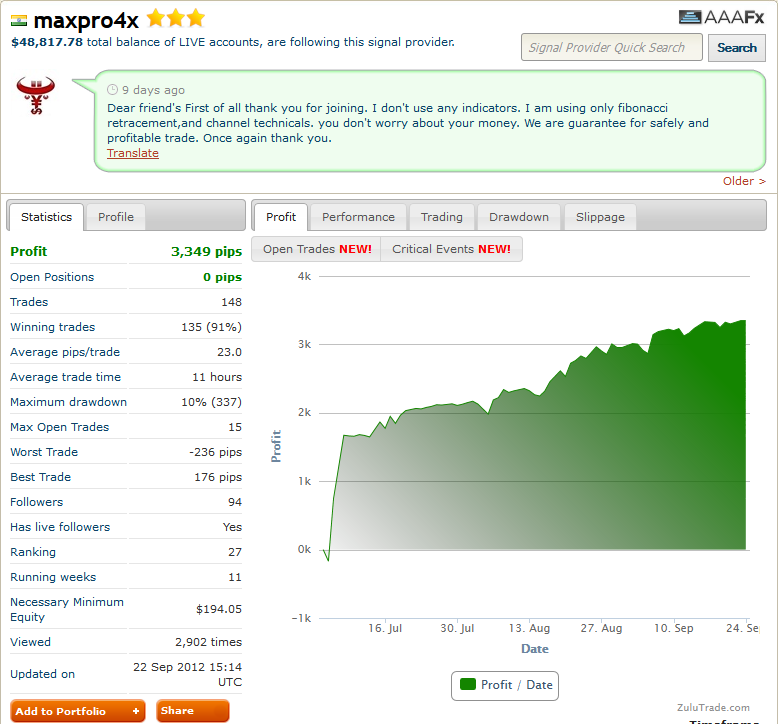
Task: Click the Trades statistic label
Action: [x=29, y=302]
